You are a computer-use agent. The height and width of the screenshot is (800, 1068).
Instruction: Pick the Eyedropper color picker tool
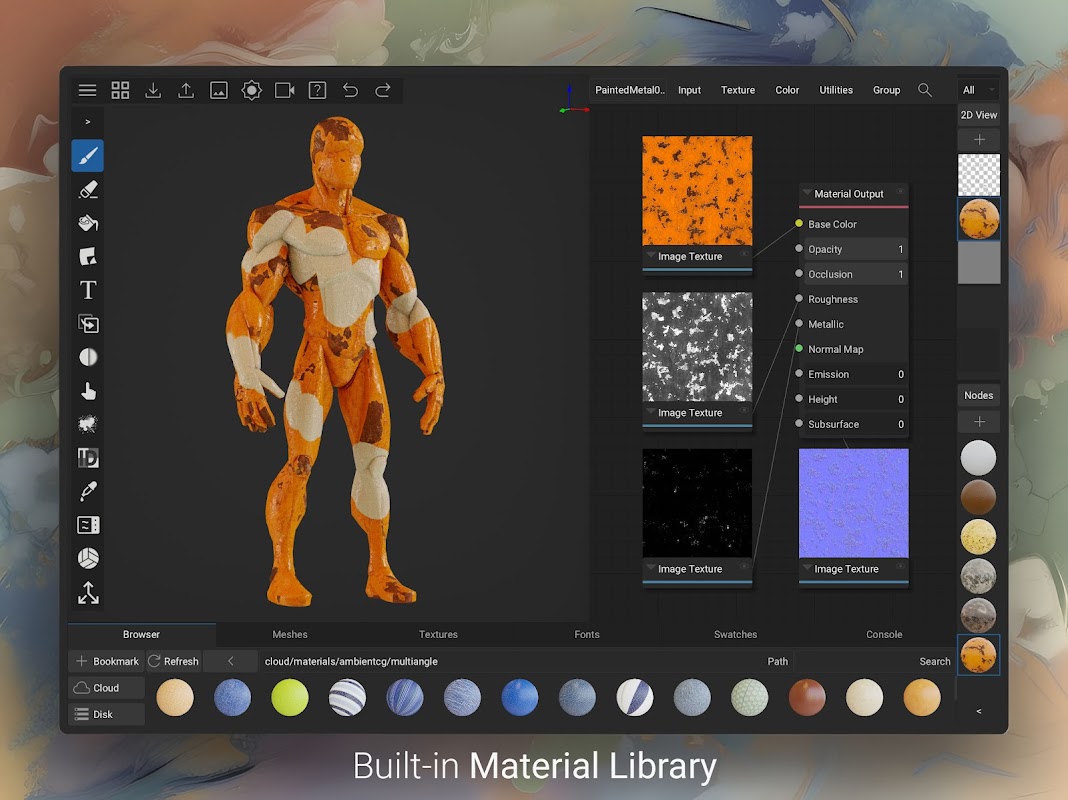[x=88, y=491]
